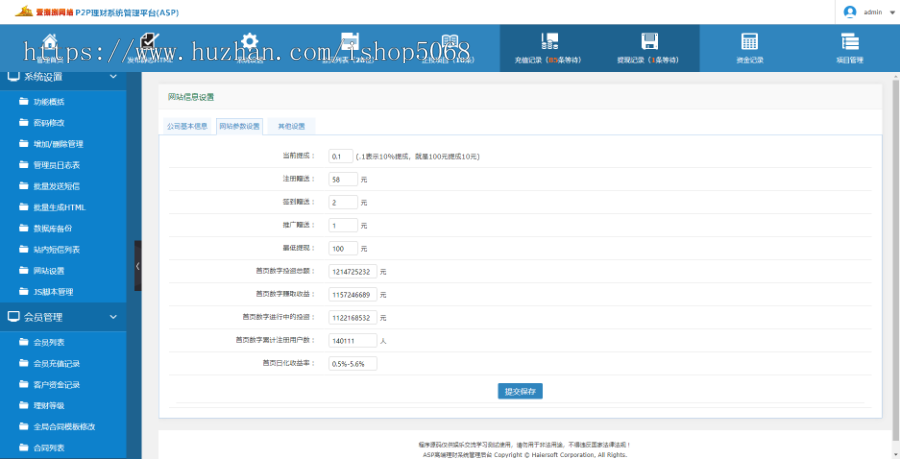Open 密码修改 in the sidebar

coord(48,123)
